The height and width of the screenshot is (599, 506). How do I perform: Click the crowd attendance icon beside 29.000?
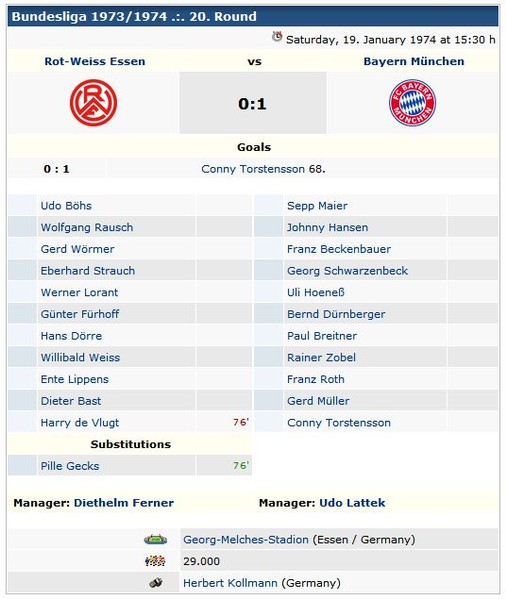pos(155,561)
